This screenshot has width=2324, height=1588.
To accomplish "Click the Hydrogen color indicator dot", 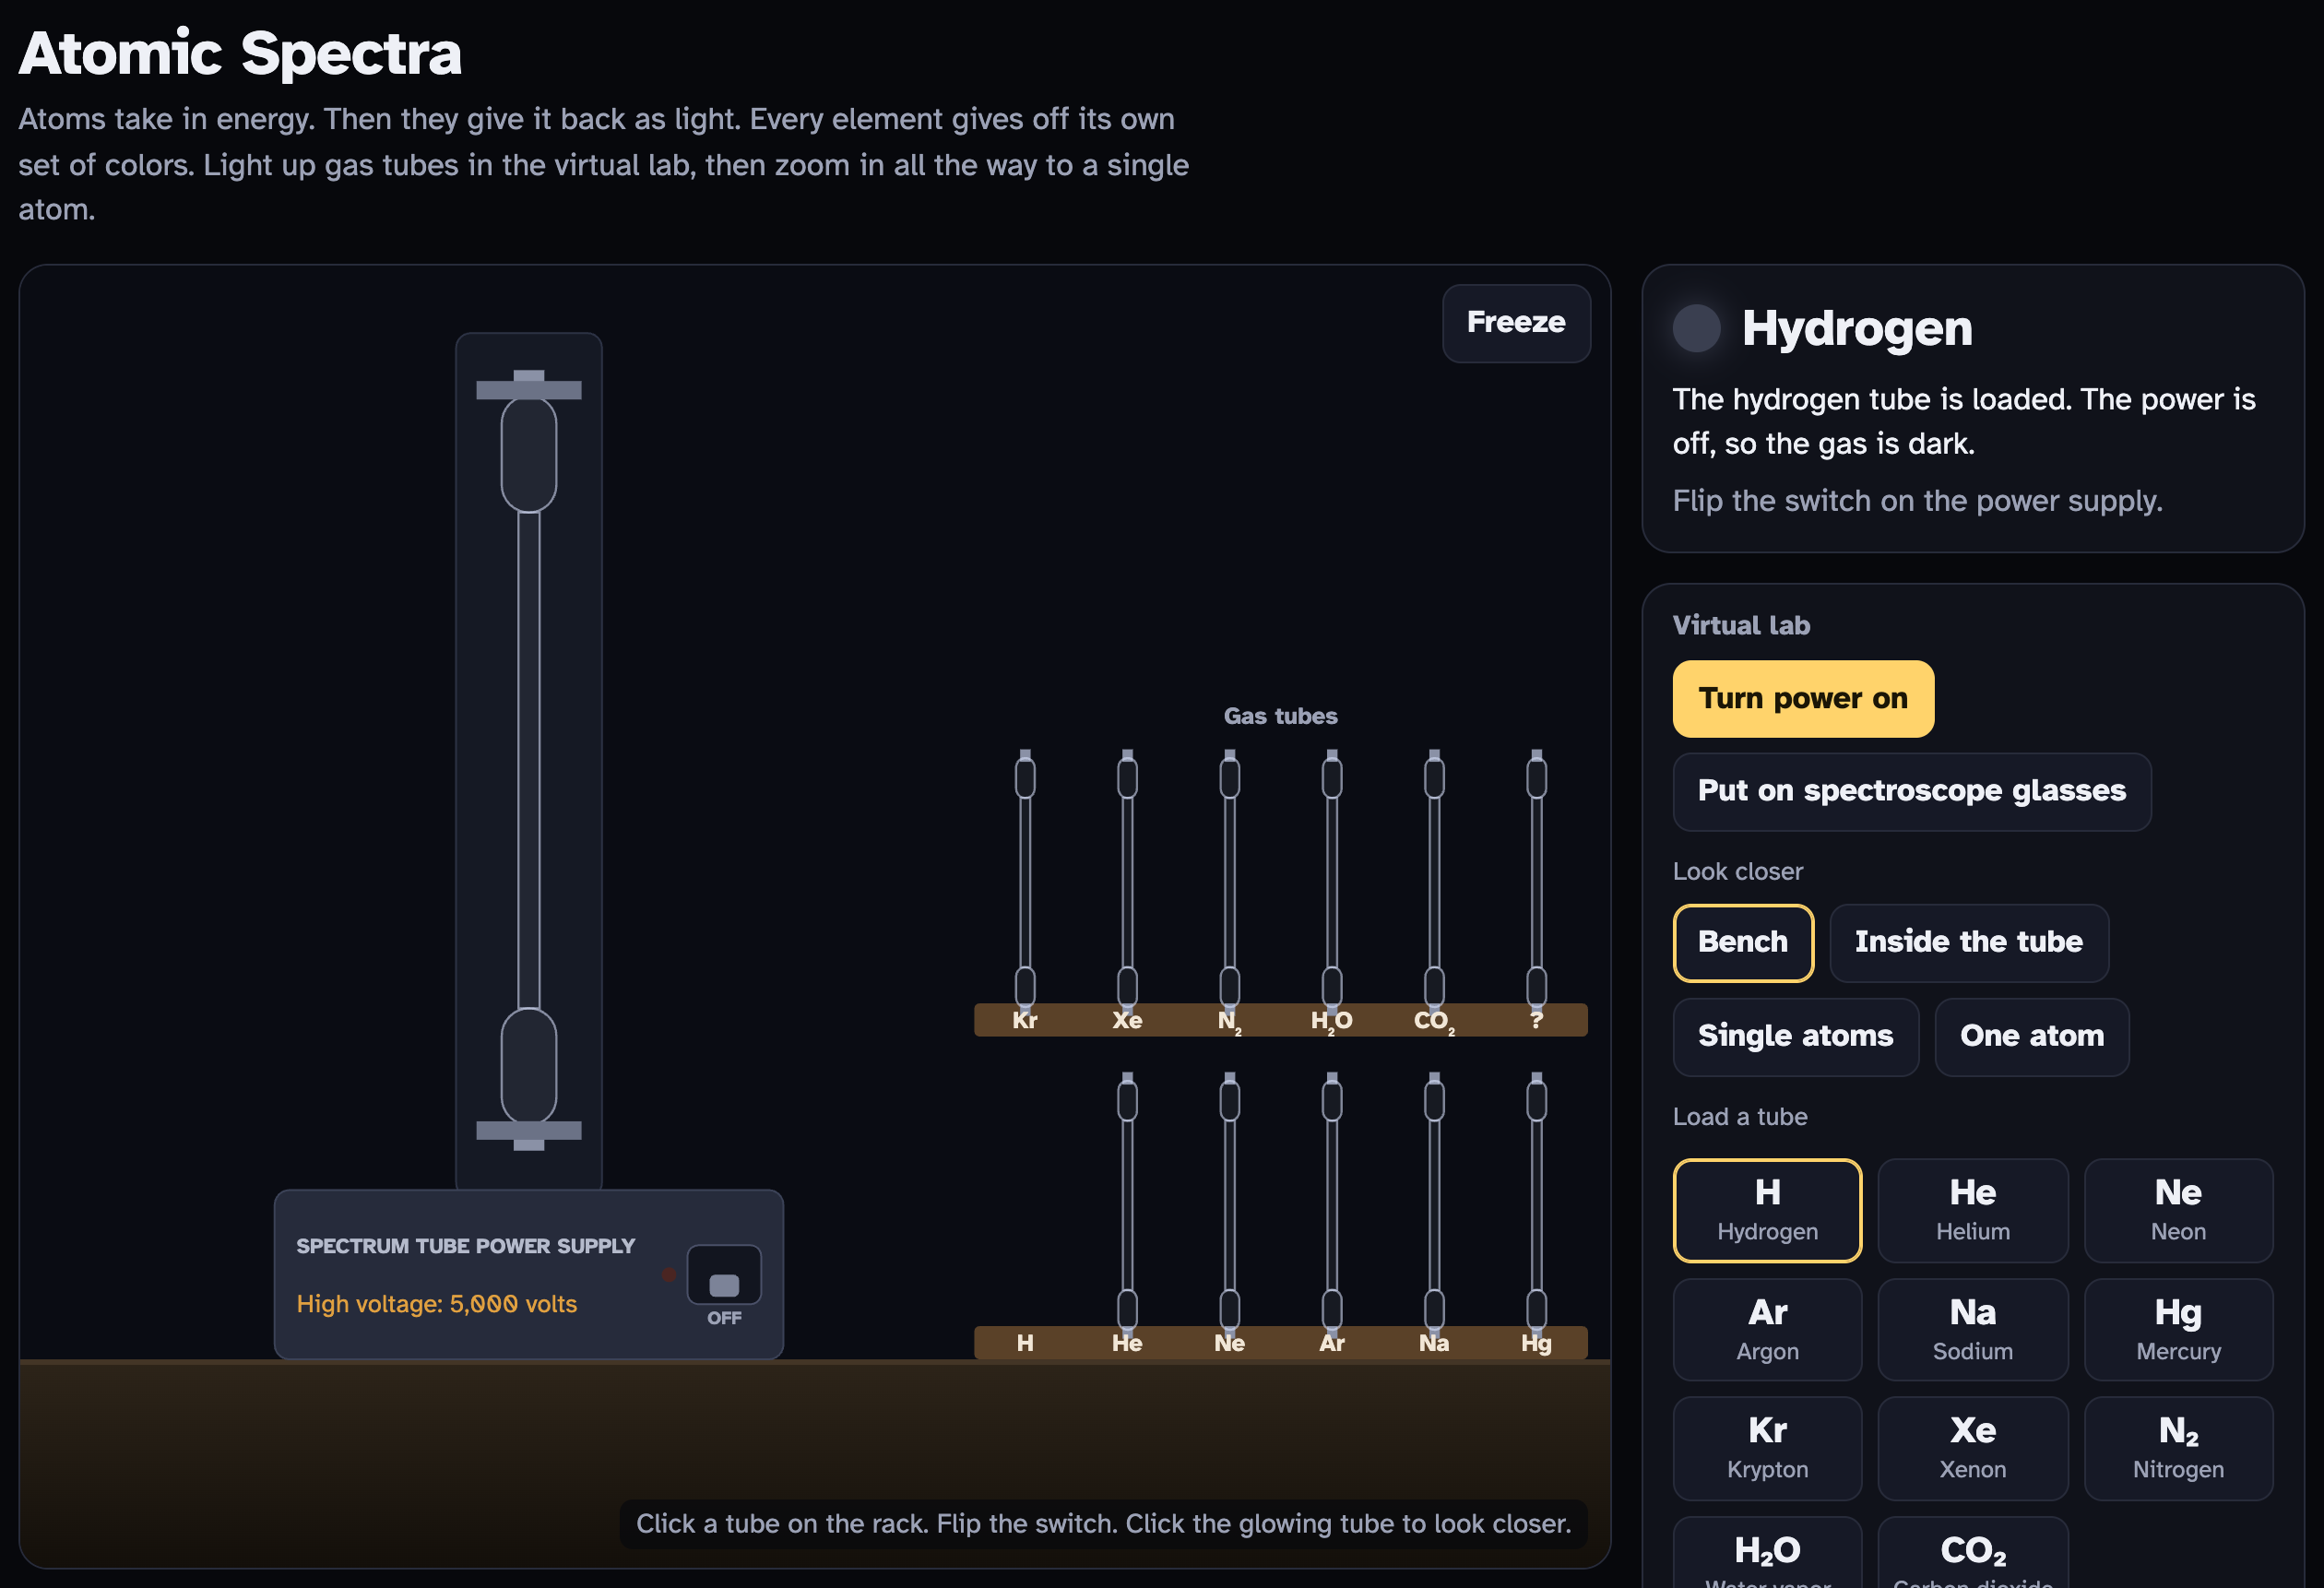I will 1696,328.
